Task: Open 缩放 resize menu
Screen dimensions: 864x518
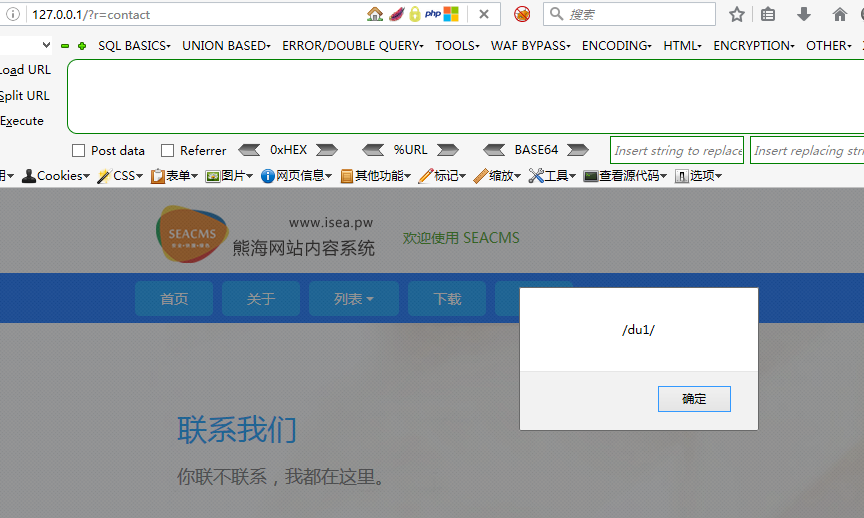Action: tap(497, 176)
